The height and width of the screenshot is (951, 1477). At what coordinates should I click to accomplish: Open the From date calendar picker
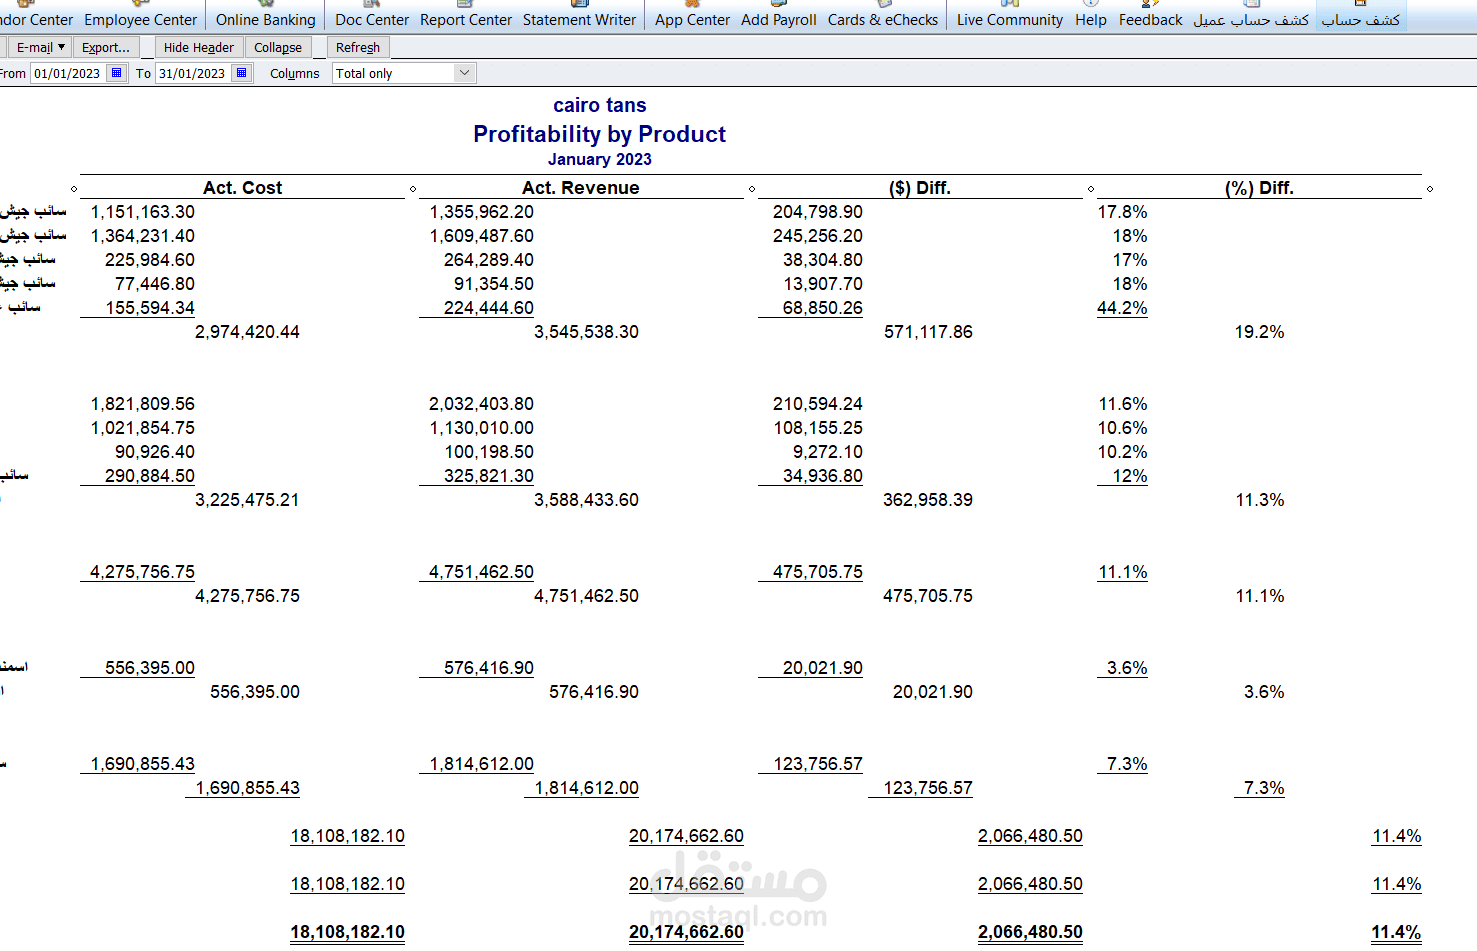click(x=117, y=73)
